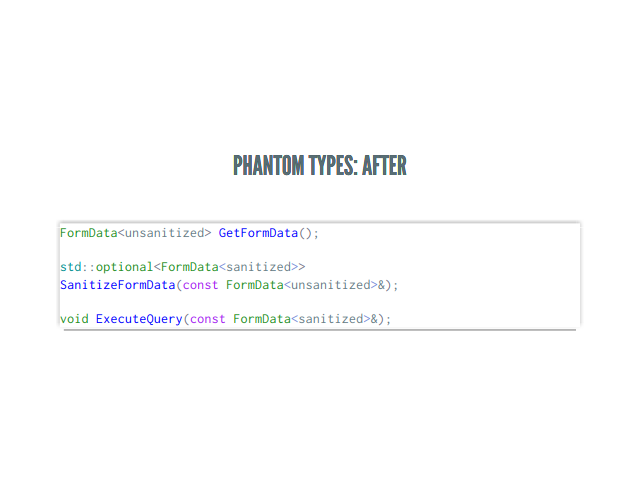This screenshot has height=494, width=640.
Task: Click std in the std::optional line
Action: [71, 267]
